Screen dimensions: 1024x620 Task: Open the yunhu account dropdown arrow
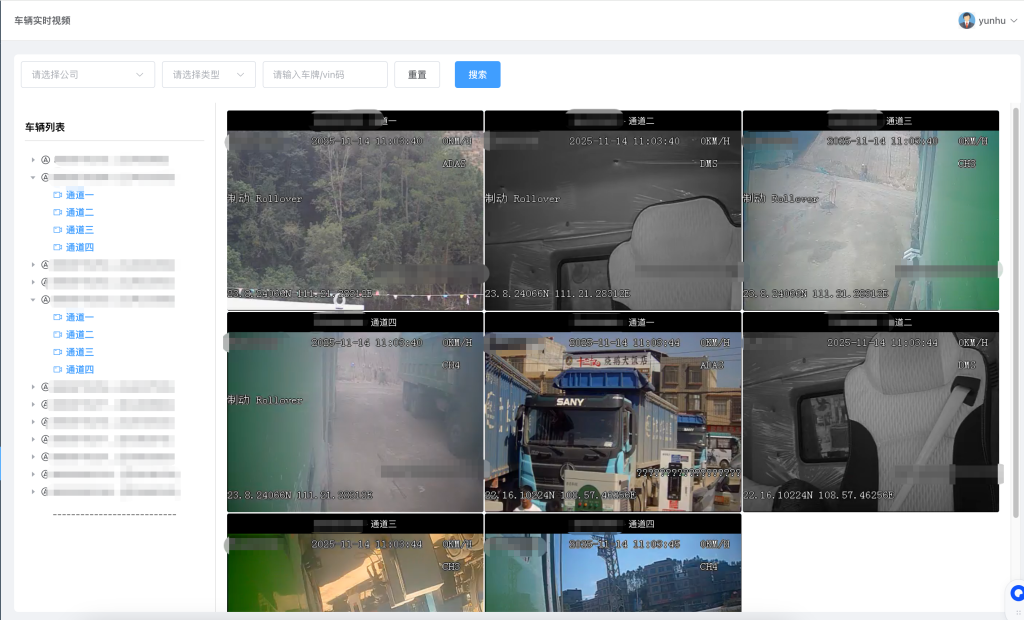1013,21
